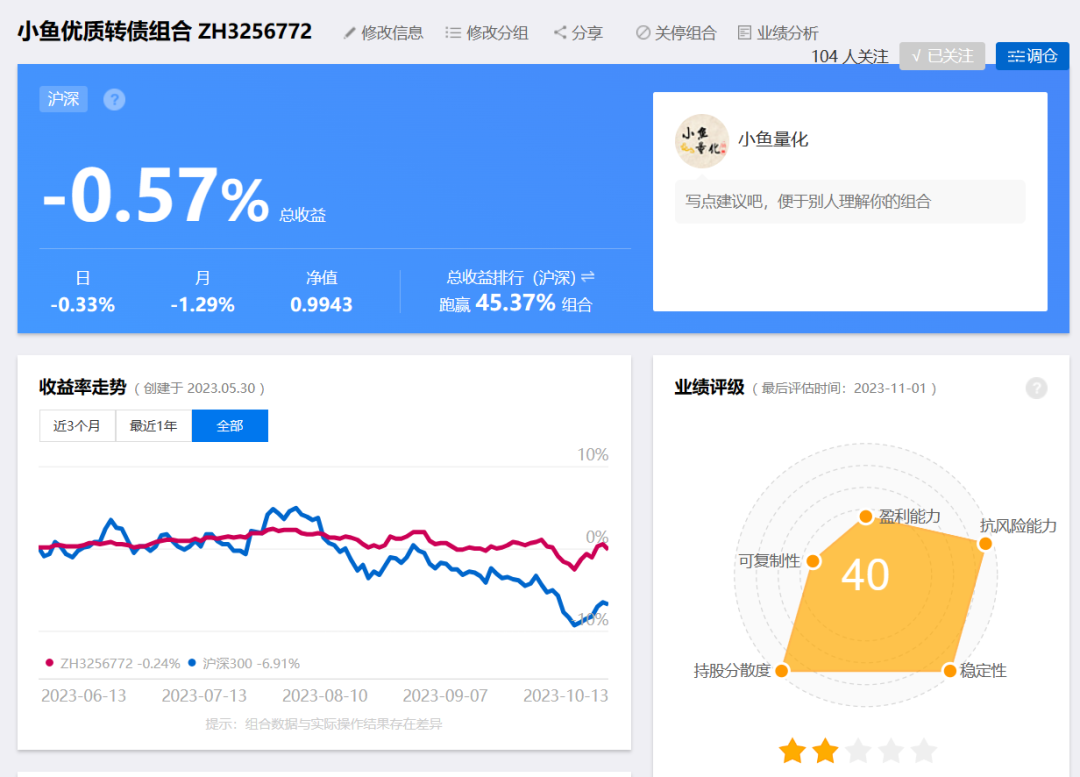Click the pencil icon beside 修改信息
The height and width of the screenshot is (777, 1080).
coord(350,33)
